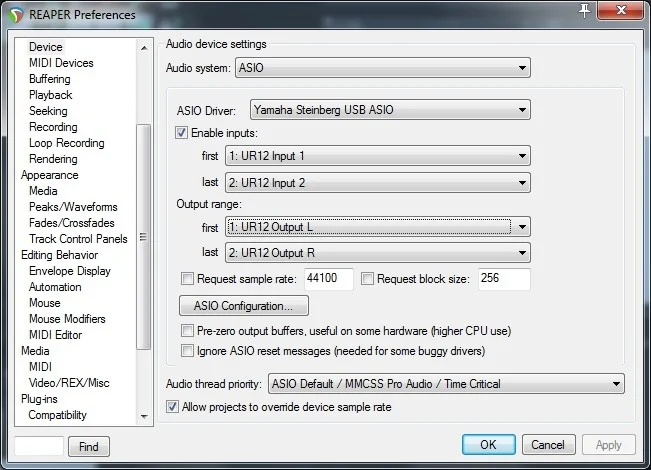Open last input dropdown showing UR12 Input 2
This screenshot has height=470, width=651.
(x=378, y=183)
